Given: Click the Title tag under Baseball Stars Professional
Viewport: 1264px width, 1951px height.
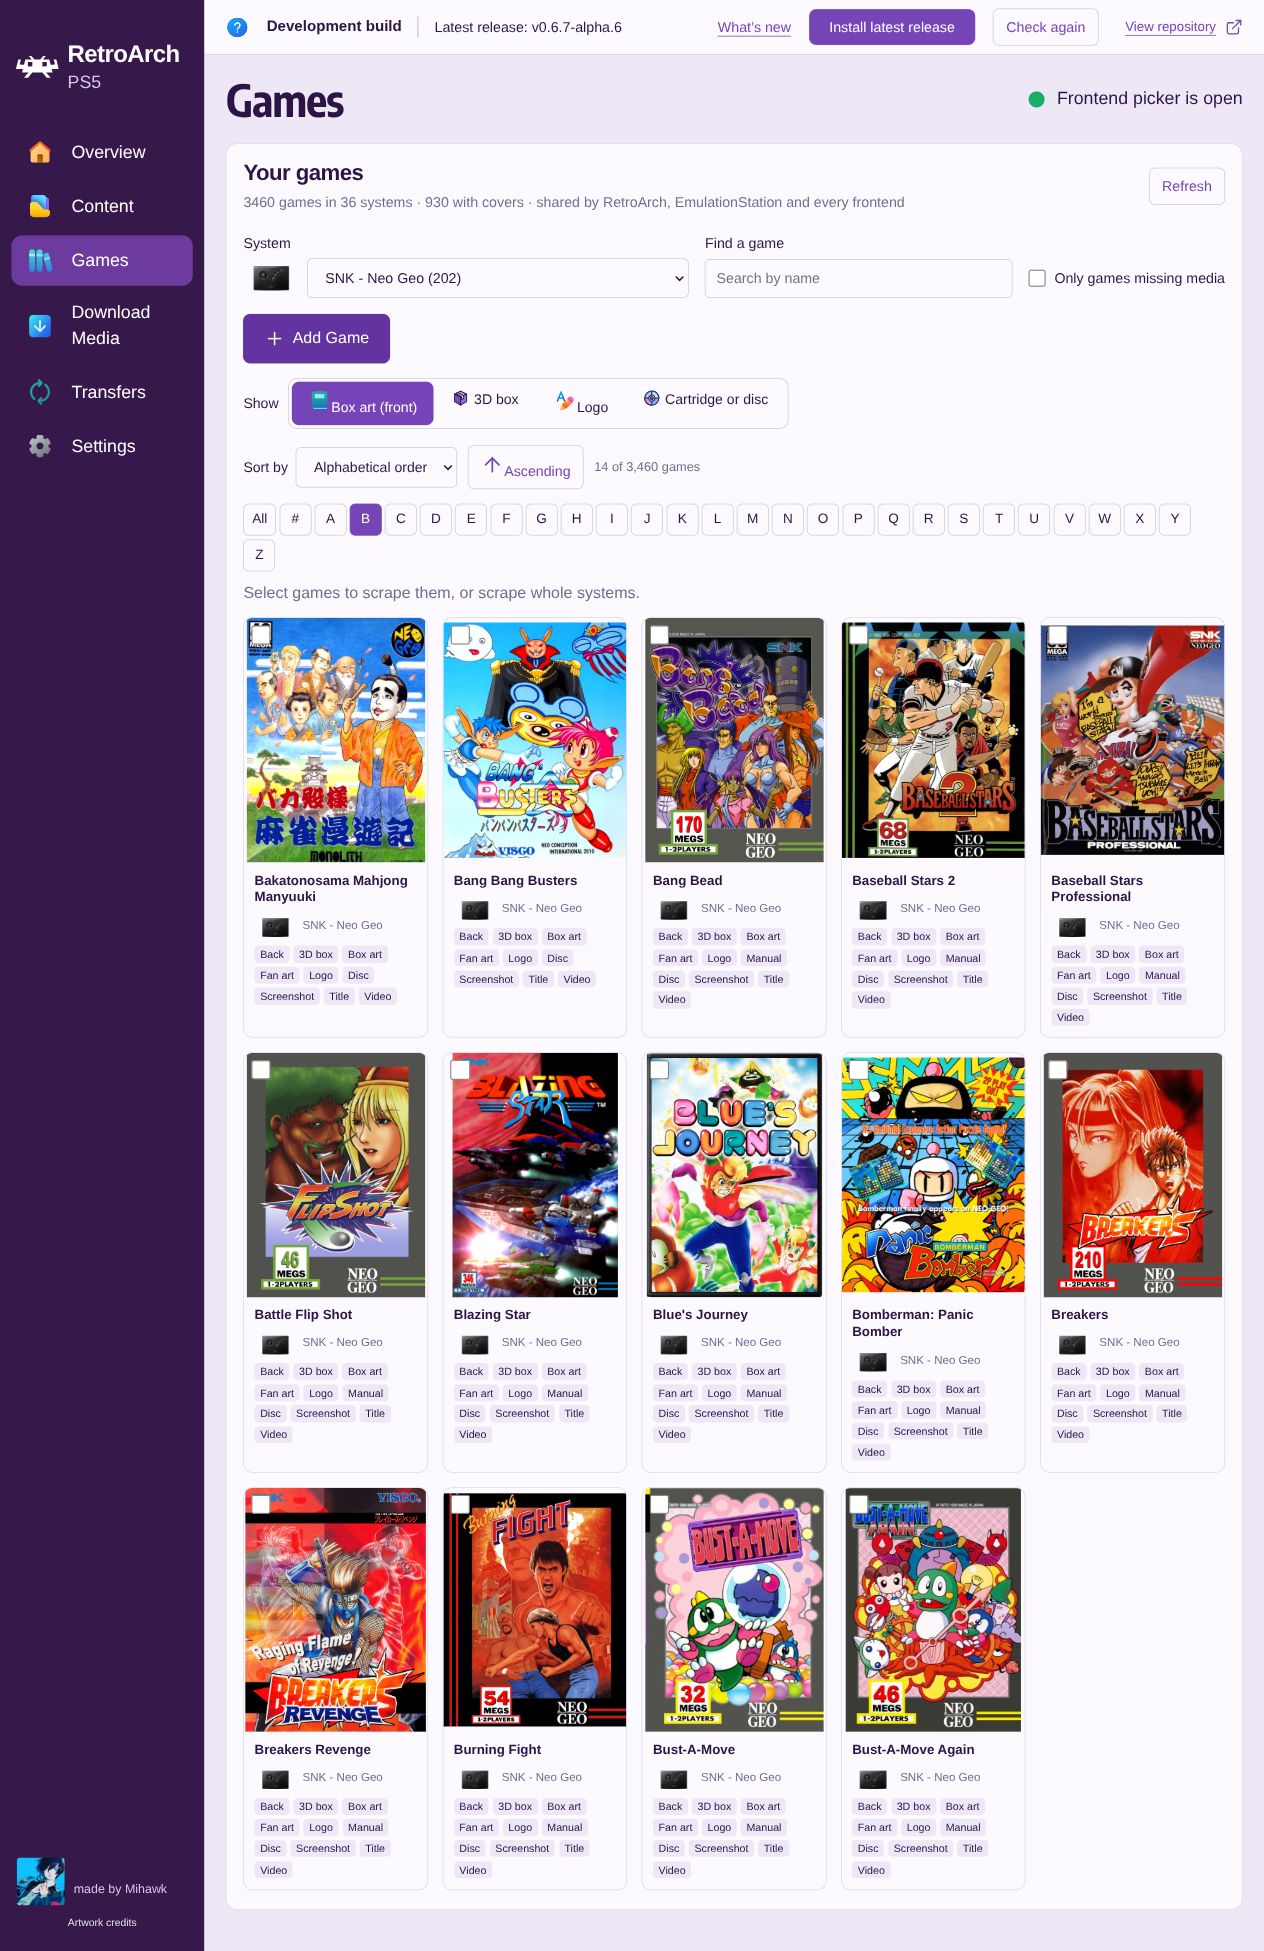Looking at the screenshot, I should pos(1172,996).
